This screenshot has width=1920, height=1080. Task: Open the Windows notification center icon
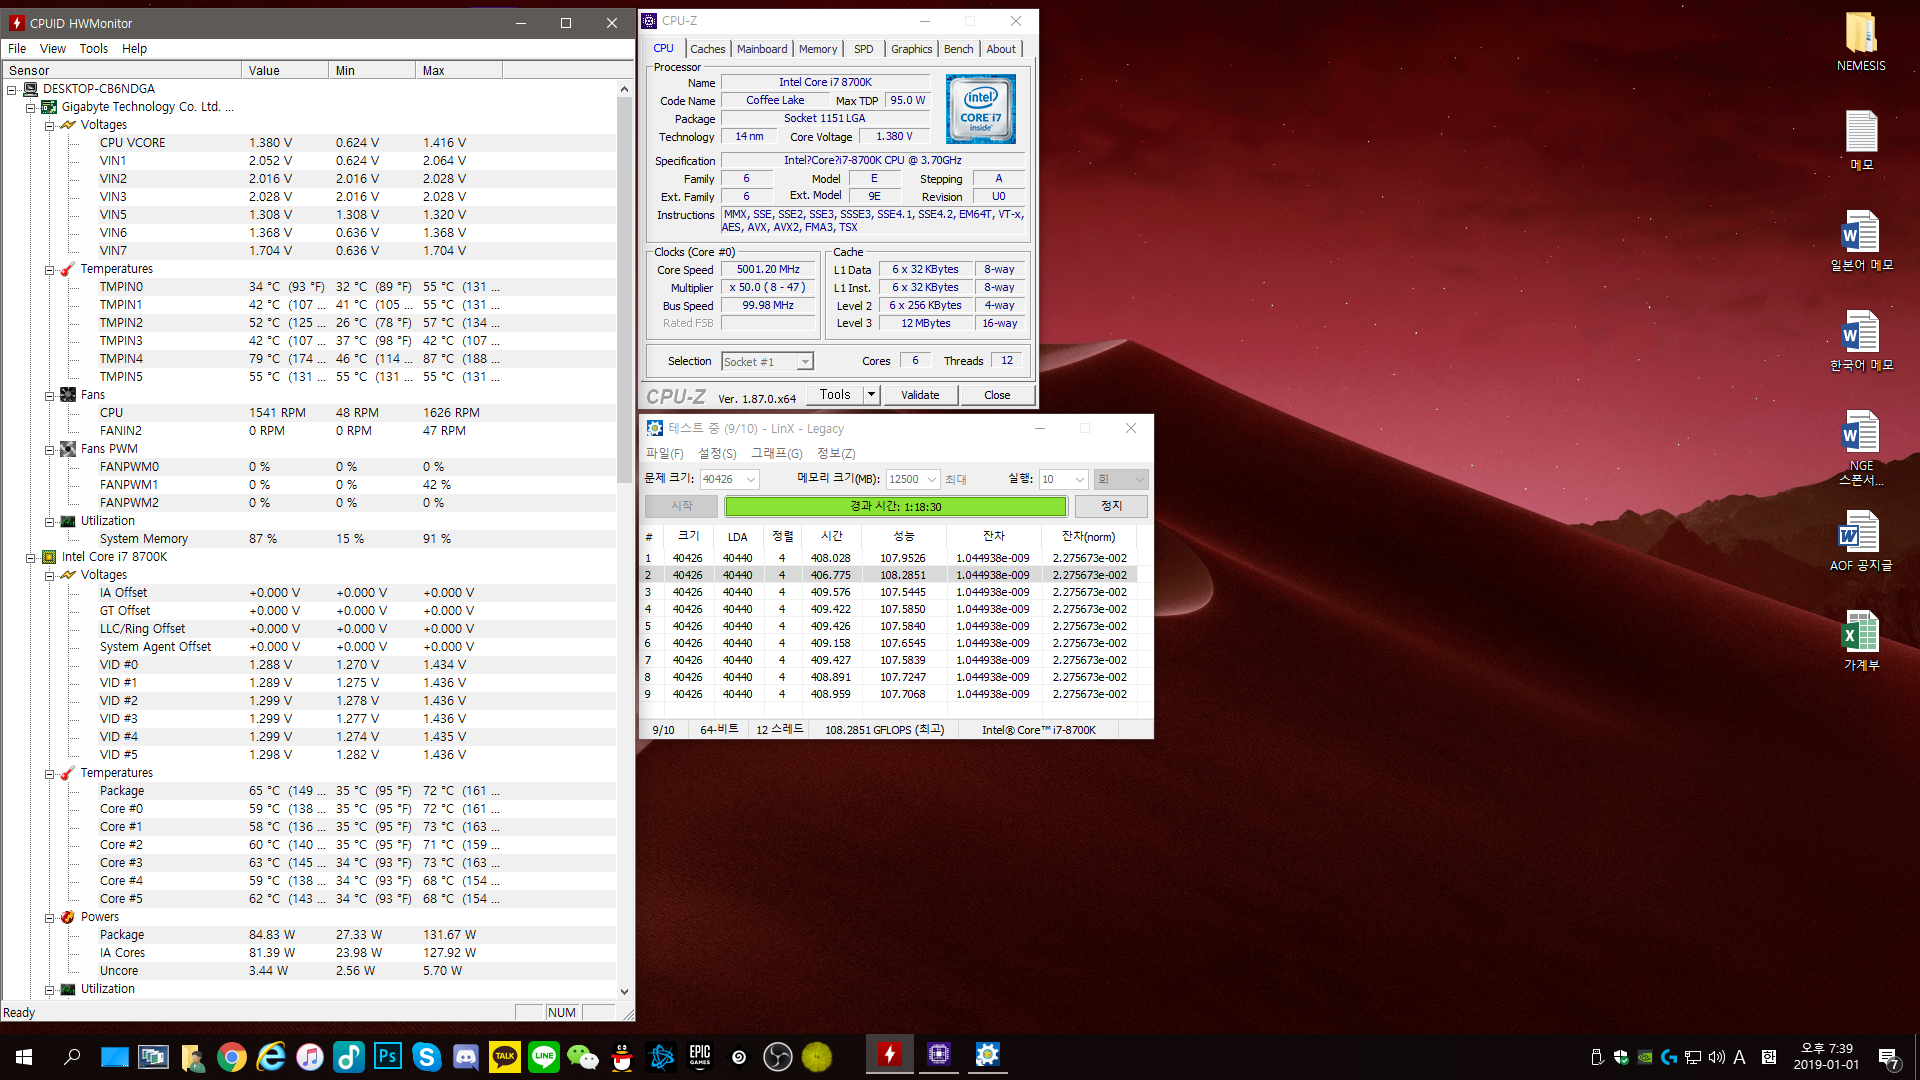1888,1057
